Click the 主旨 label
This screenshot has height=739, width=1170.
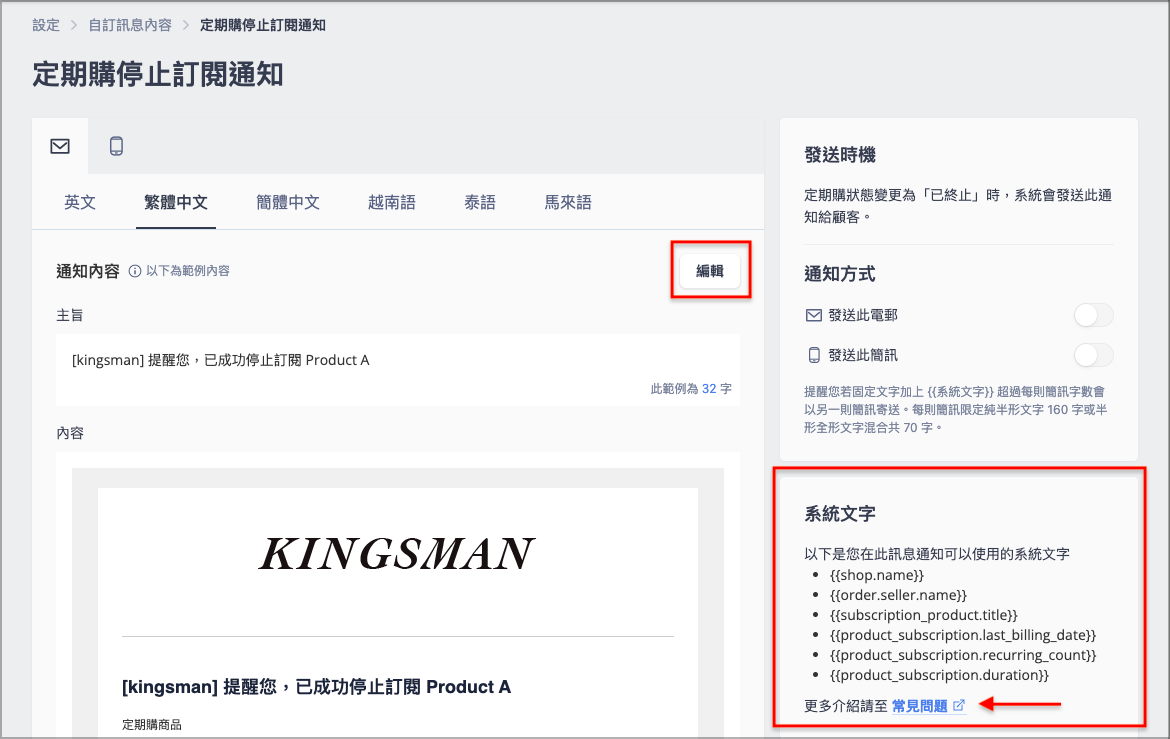point(70,316)
